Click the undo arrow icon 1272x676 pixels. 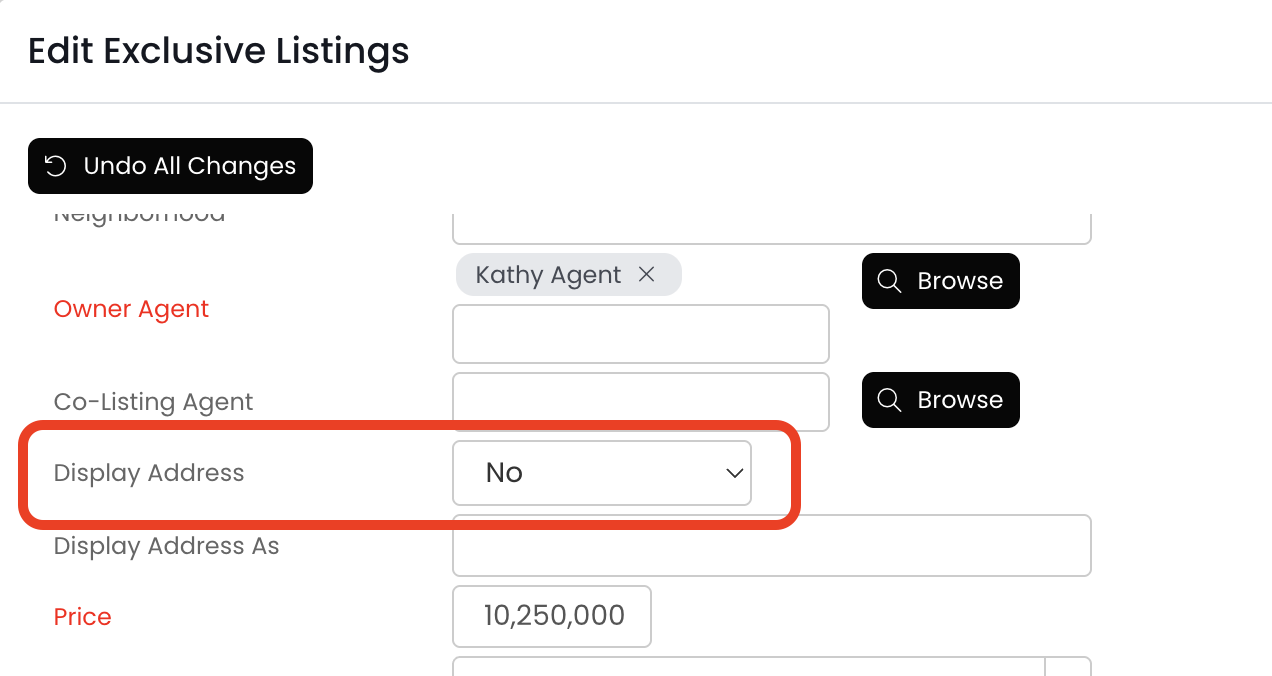[56, 166]
